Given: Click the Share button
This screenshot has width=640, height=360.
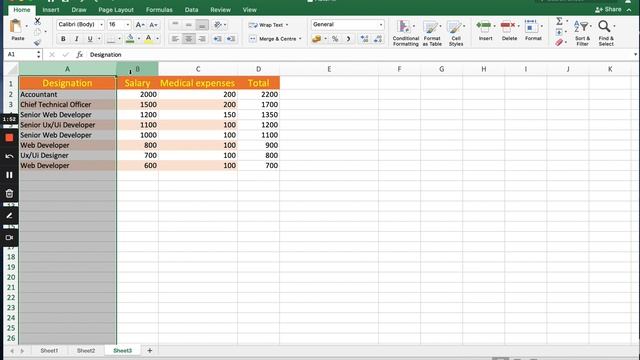Looking at the screenshot, I should (x=609, y=9).
